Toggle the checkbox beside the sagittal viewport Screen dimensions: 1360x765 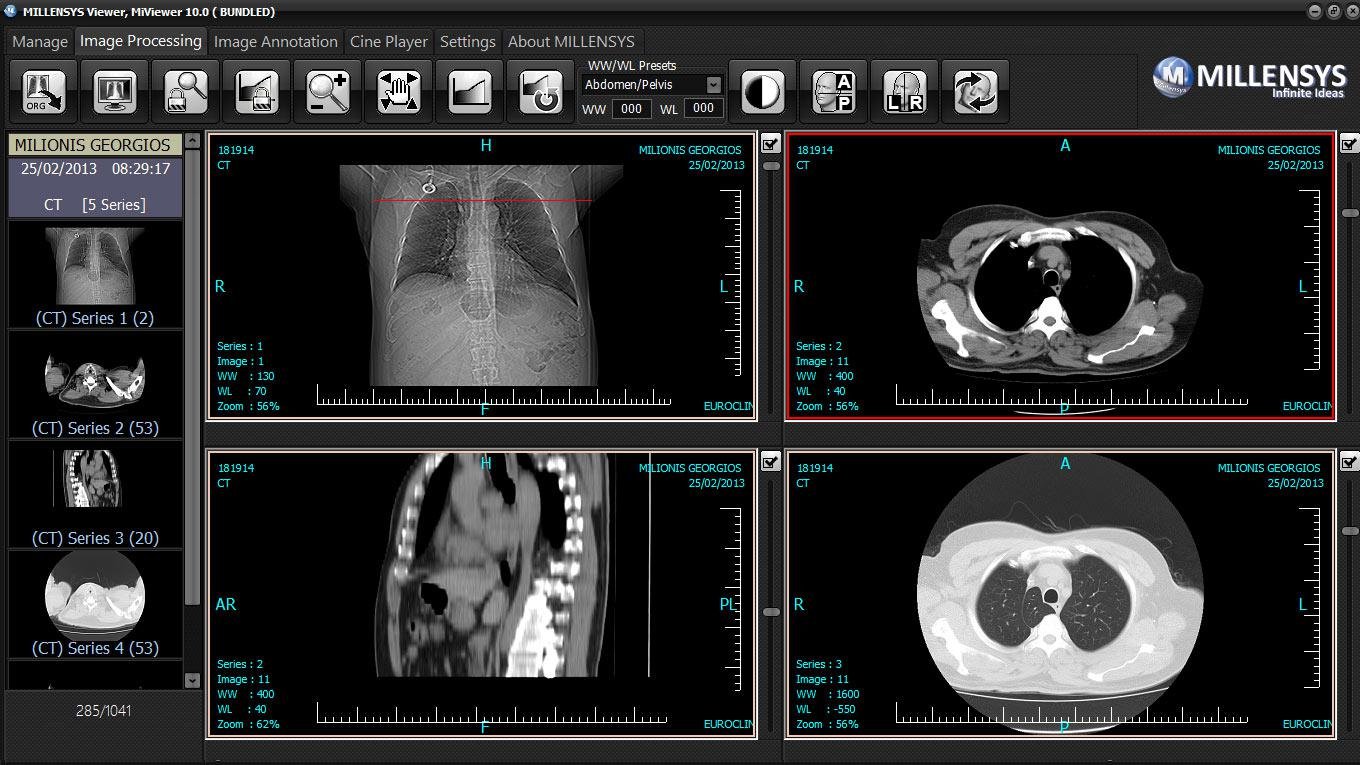coord(771,462)
